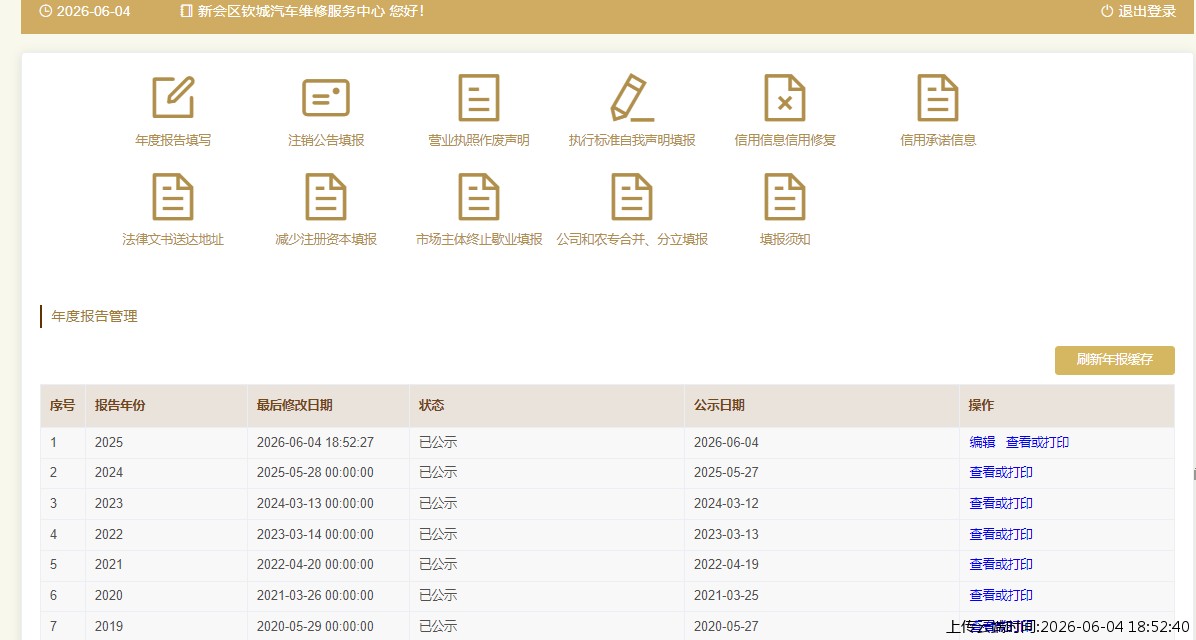Open the 信用信息信用修复 icon
The height and width of the screenshot is (640, 1196).
coord(785,98)
